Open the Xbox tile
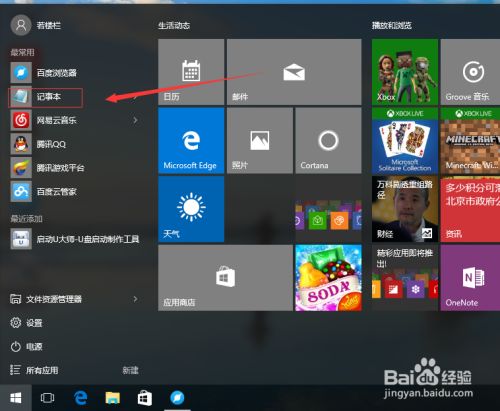This screenshot has width=500, height=411. (405, 72)
